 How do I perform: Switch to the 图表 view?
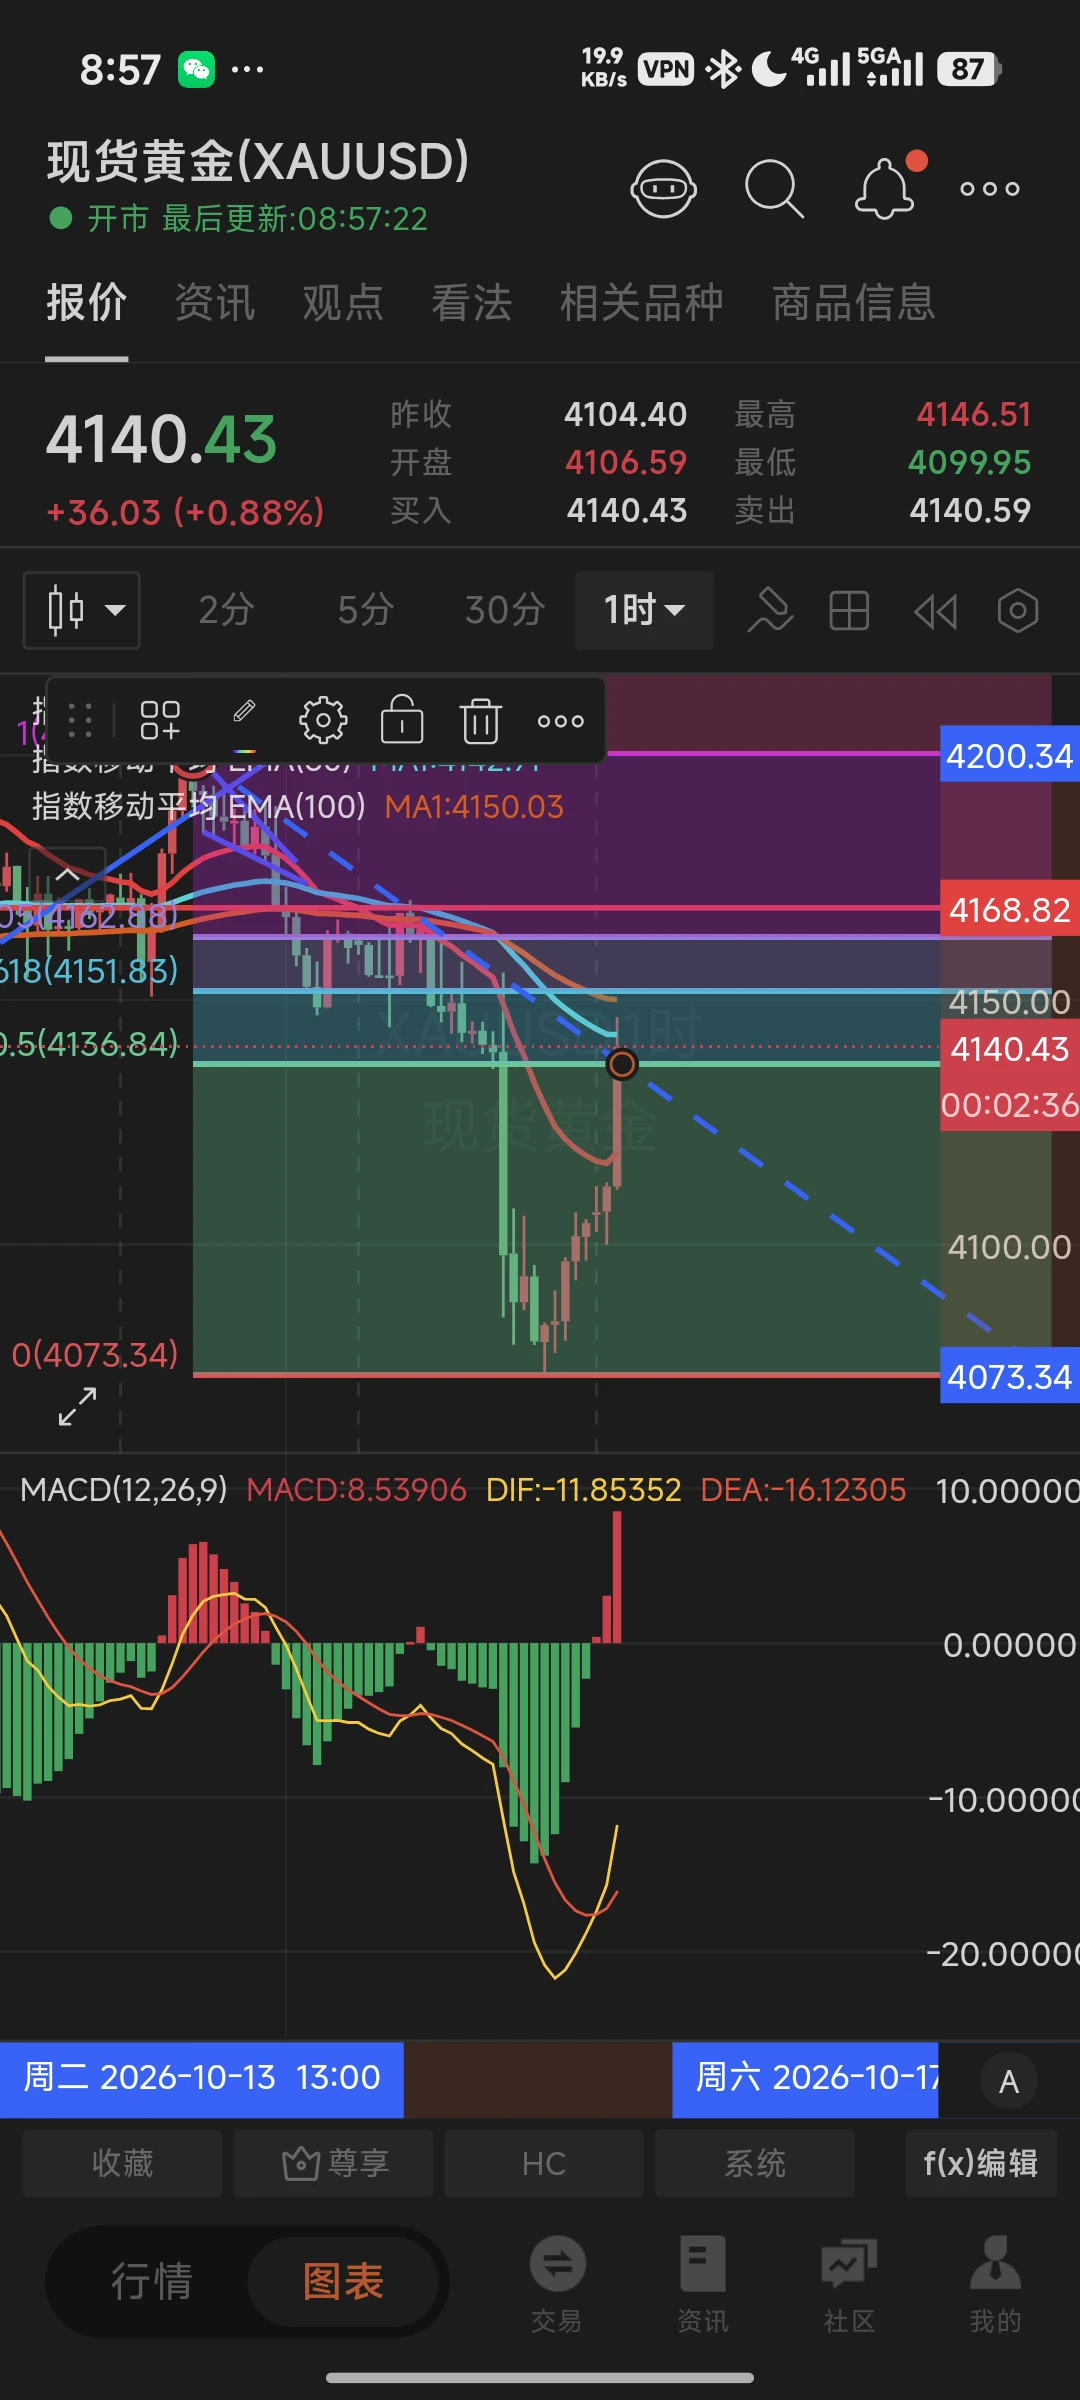click(343, 2282)
